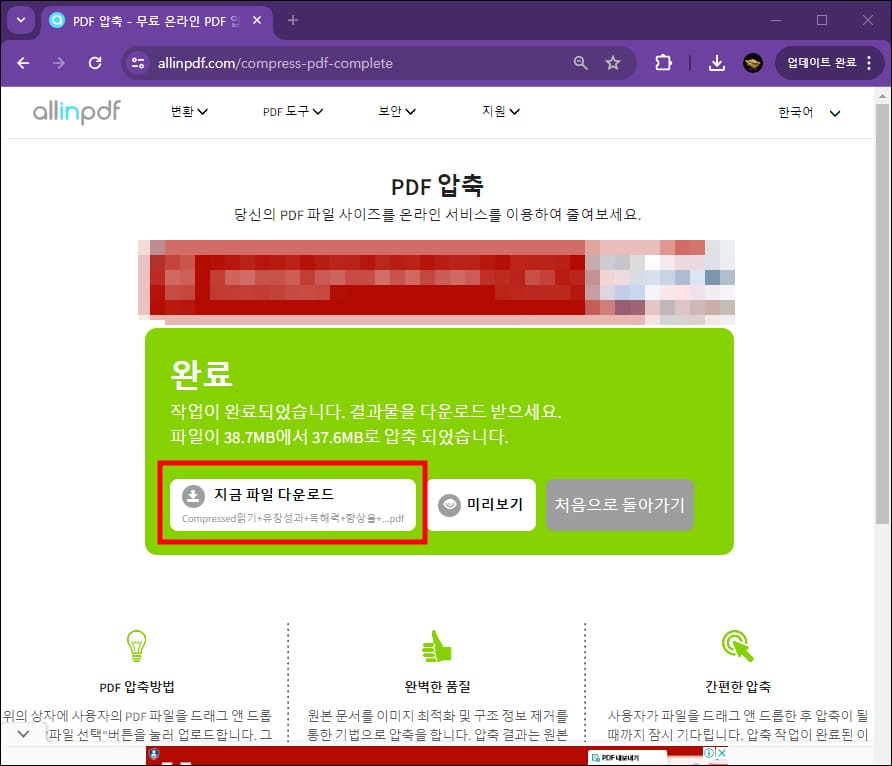Image resolution: width=892 pixels, height=766 pixels.
Task: Click the allinpdf logo link
Action: [x=75, y=112]
